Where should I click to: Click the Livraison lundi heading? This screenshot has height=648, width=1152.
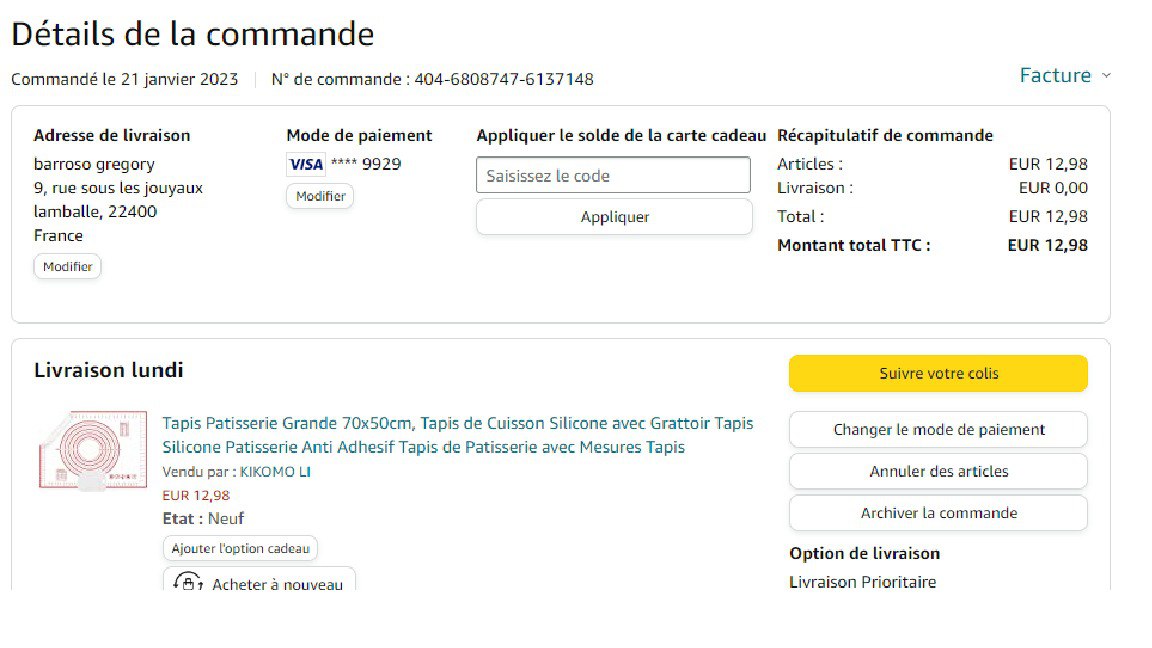coord(109,370)
